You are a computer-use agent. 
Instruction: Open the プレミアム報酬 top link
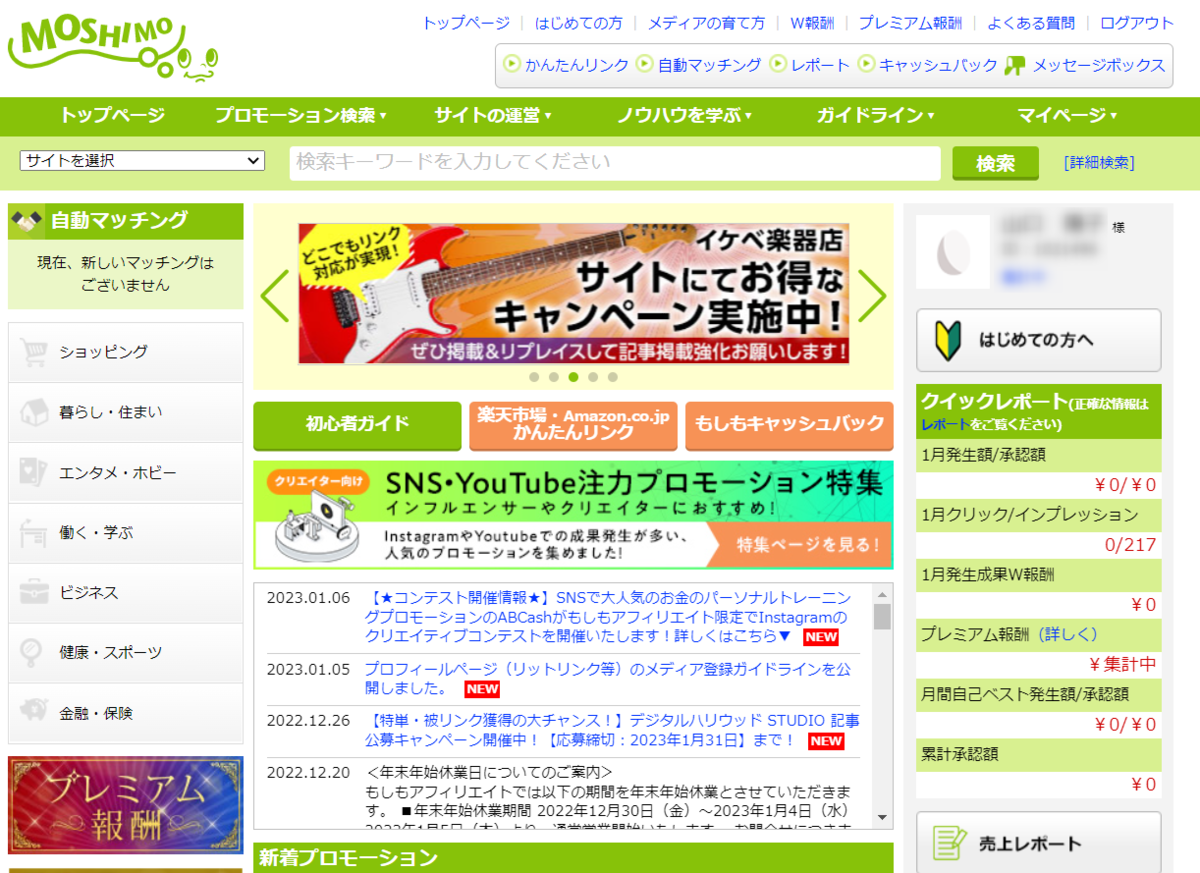tap(910, 23)
